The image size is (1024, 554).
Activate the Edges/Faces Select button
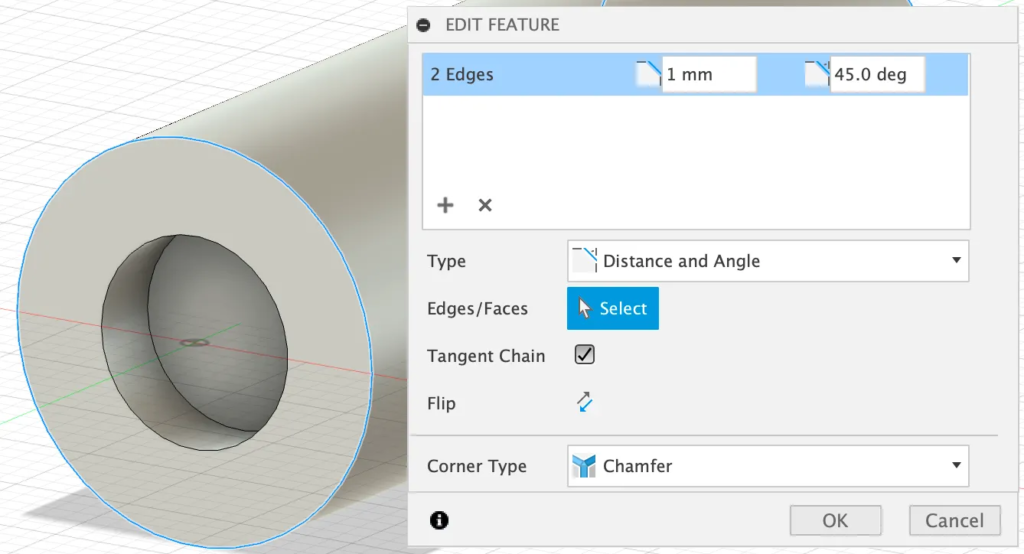point(613,309)
